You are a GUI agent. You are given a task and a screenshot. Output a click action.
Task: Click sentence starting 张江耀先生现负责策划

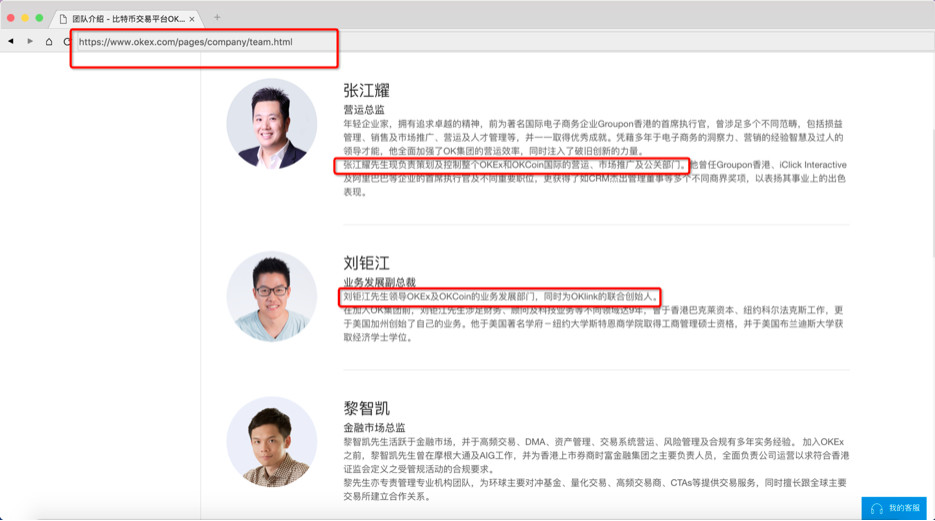[x=515, y=165]
